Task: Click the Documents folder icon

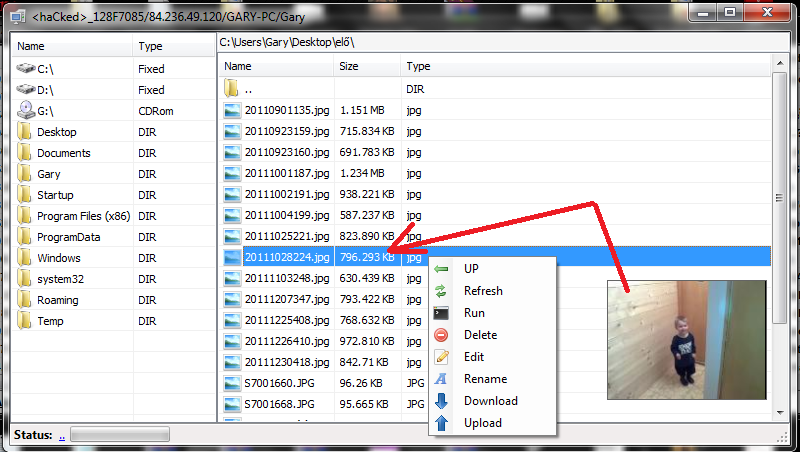Action: click(x=24, y=153)
